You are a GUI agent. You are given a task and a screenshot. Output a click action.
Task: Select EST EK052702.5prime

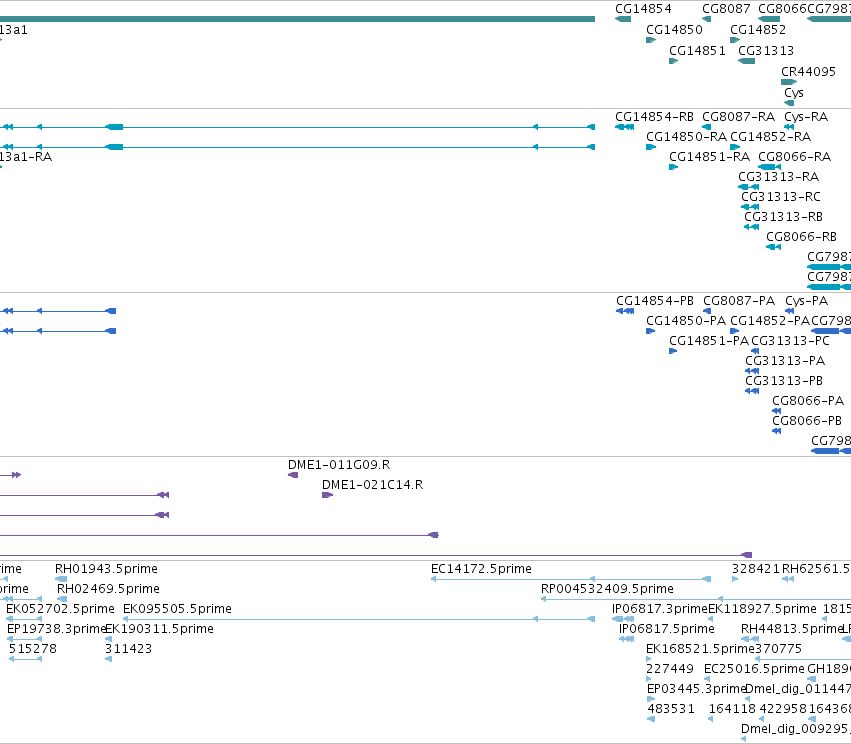pyautogui.click(x=60, y=609)
